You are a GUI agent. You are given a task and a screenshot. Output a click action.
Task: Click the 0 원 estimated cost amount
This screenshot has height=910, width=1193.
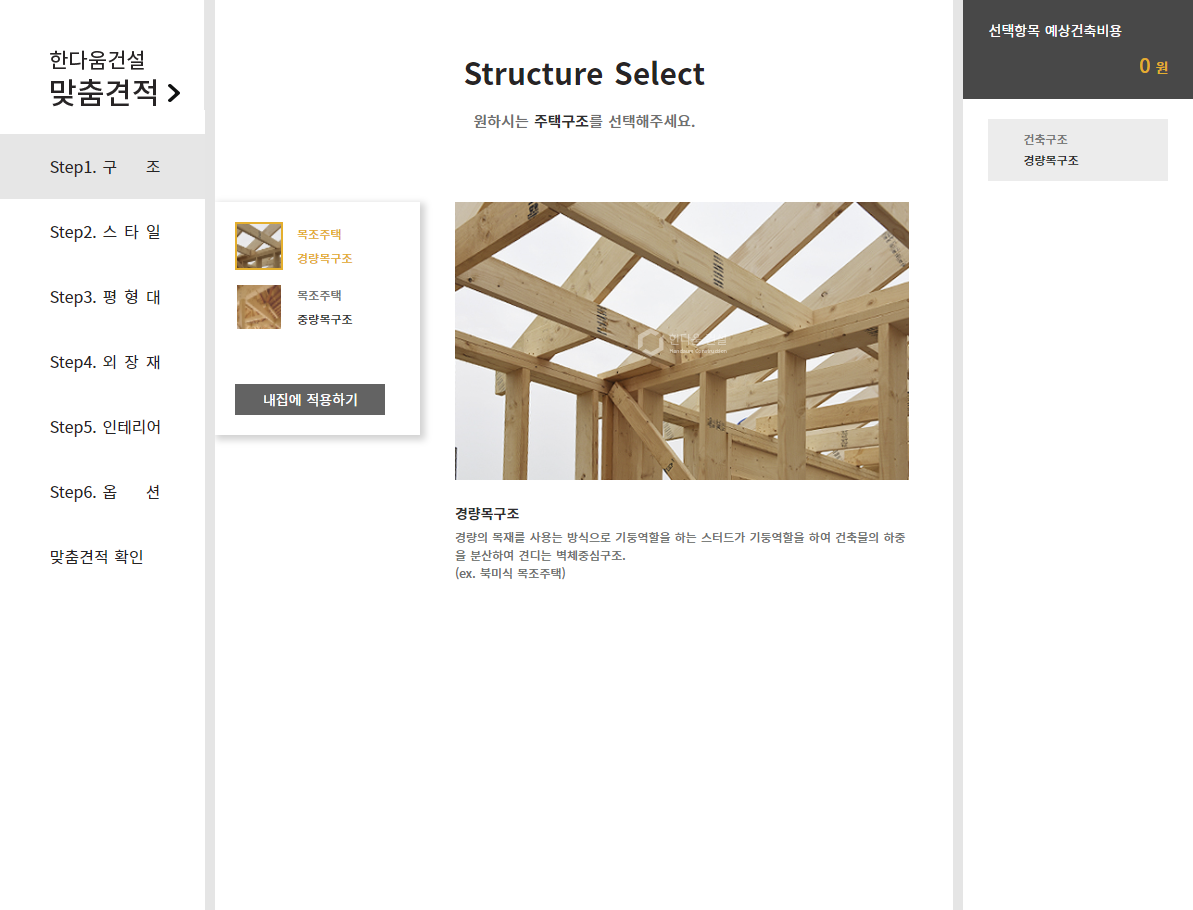1152,67
